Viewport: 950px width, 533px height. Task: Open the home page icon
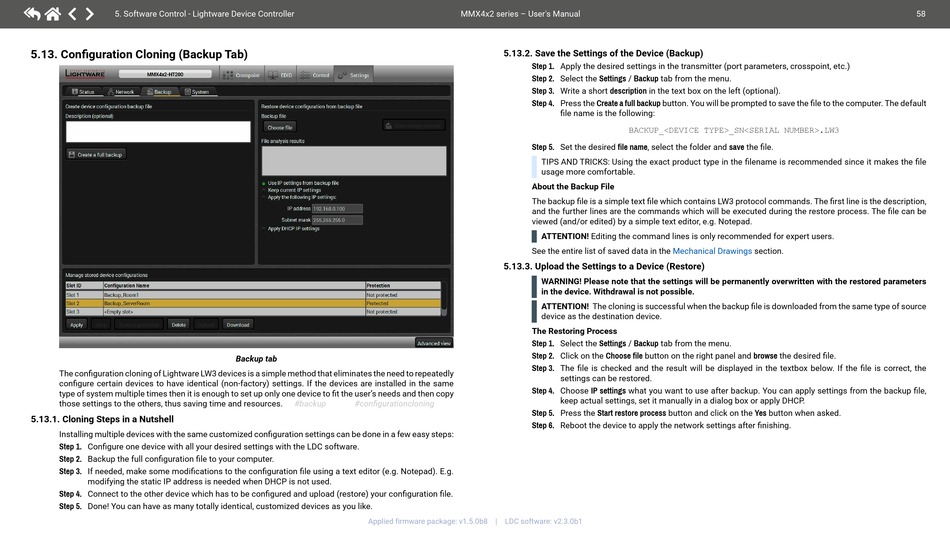(x=53, y=13)
